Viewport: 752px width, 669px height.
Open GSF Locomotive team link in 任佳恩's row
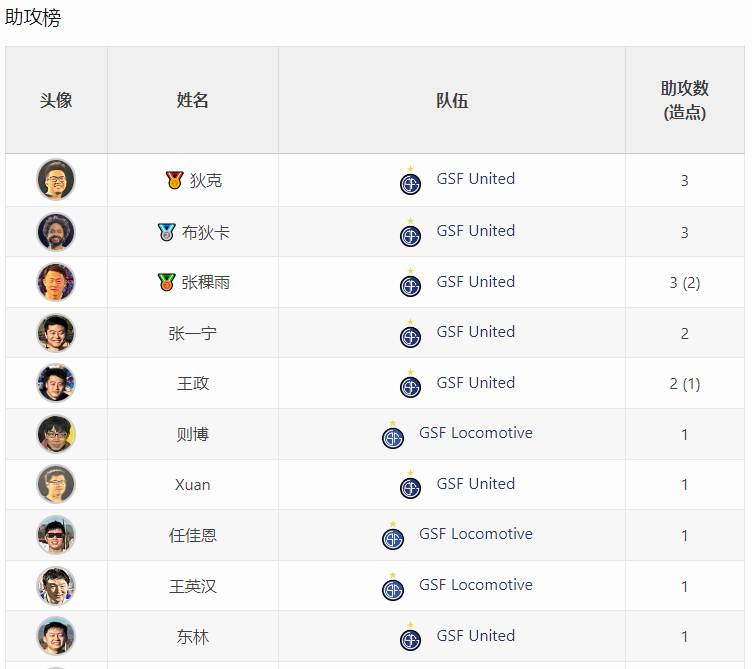point(476,534)
